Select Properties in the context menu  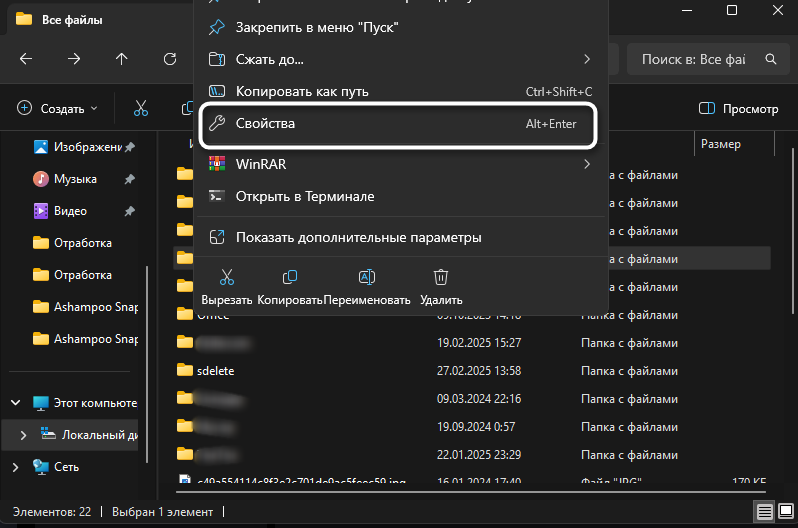[400, 123]
